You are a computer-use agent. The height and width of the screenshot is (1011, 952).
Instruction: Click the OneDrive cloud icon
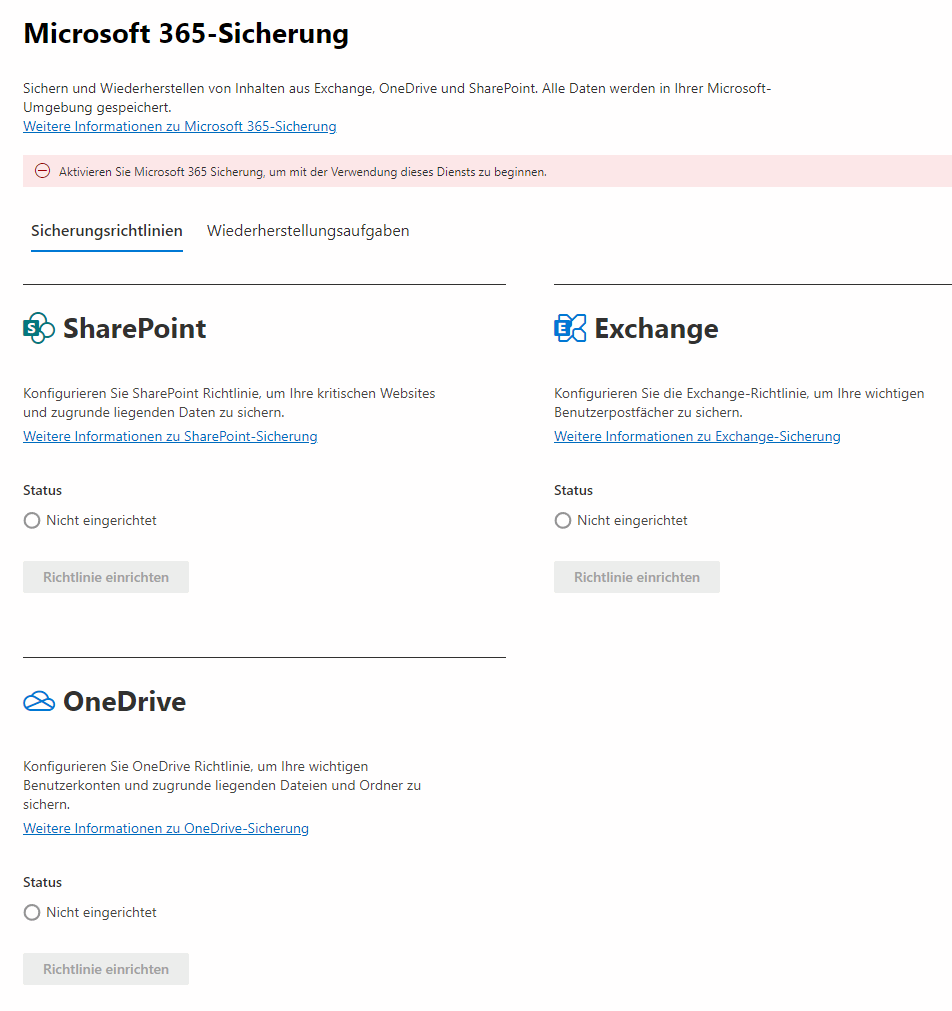37,700
